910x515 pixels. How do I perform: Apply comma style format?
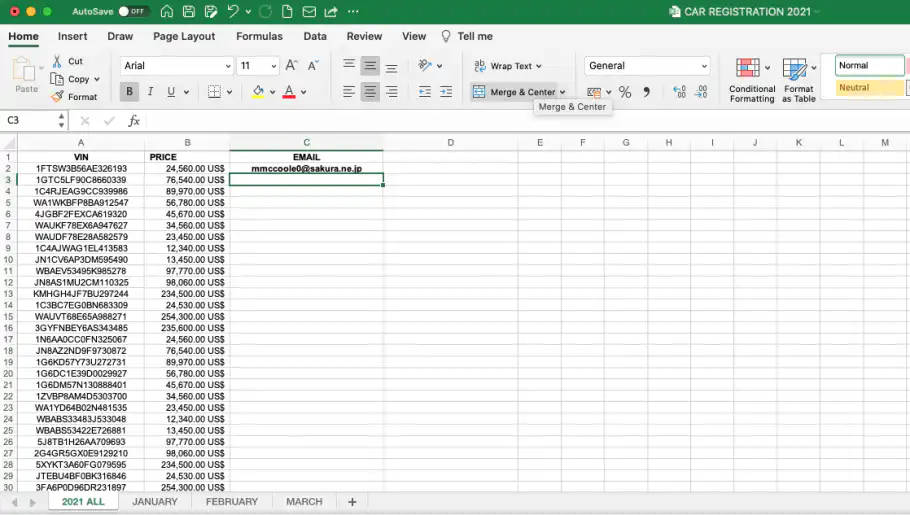(647, 92)
